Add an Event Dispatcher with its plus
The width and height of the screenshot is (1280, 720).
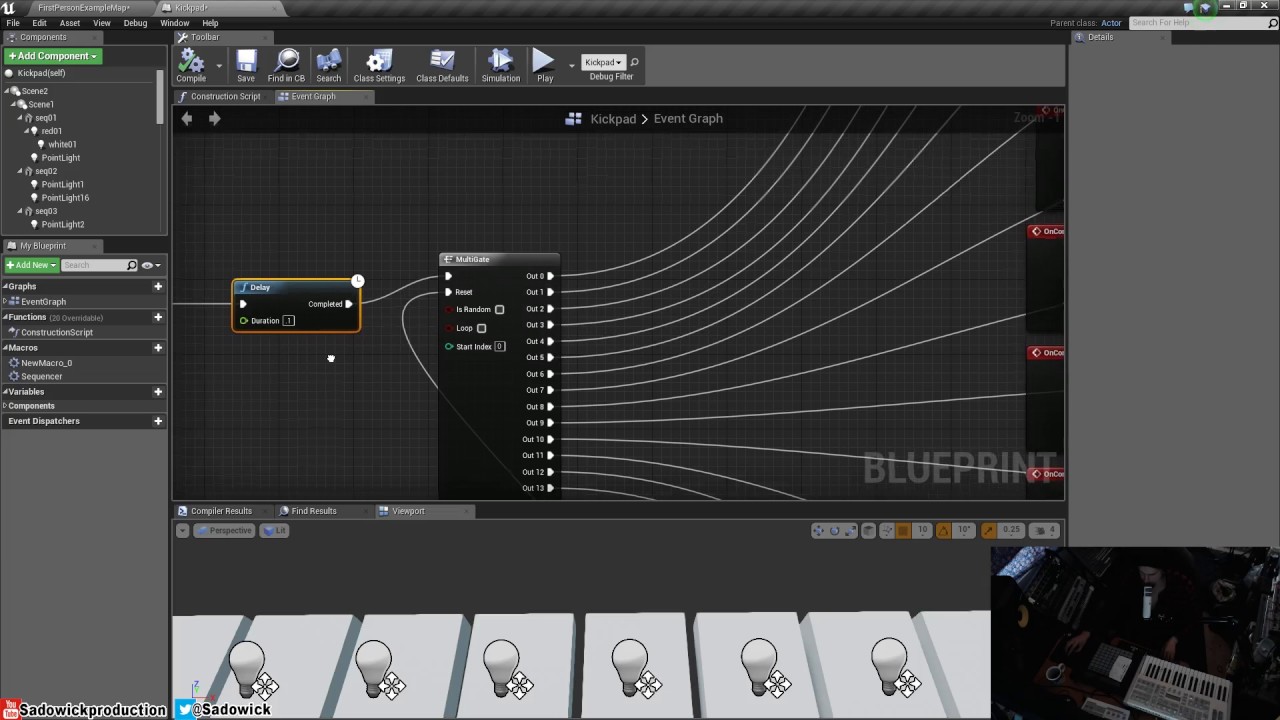157,421
